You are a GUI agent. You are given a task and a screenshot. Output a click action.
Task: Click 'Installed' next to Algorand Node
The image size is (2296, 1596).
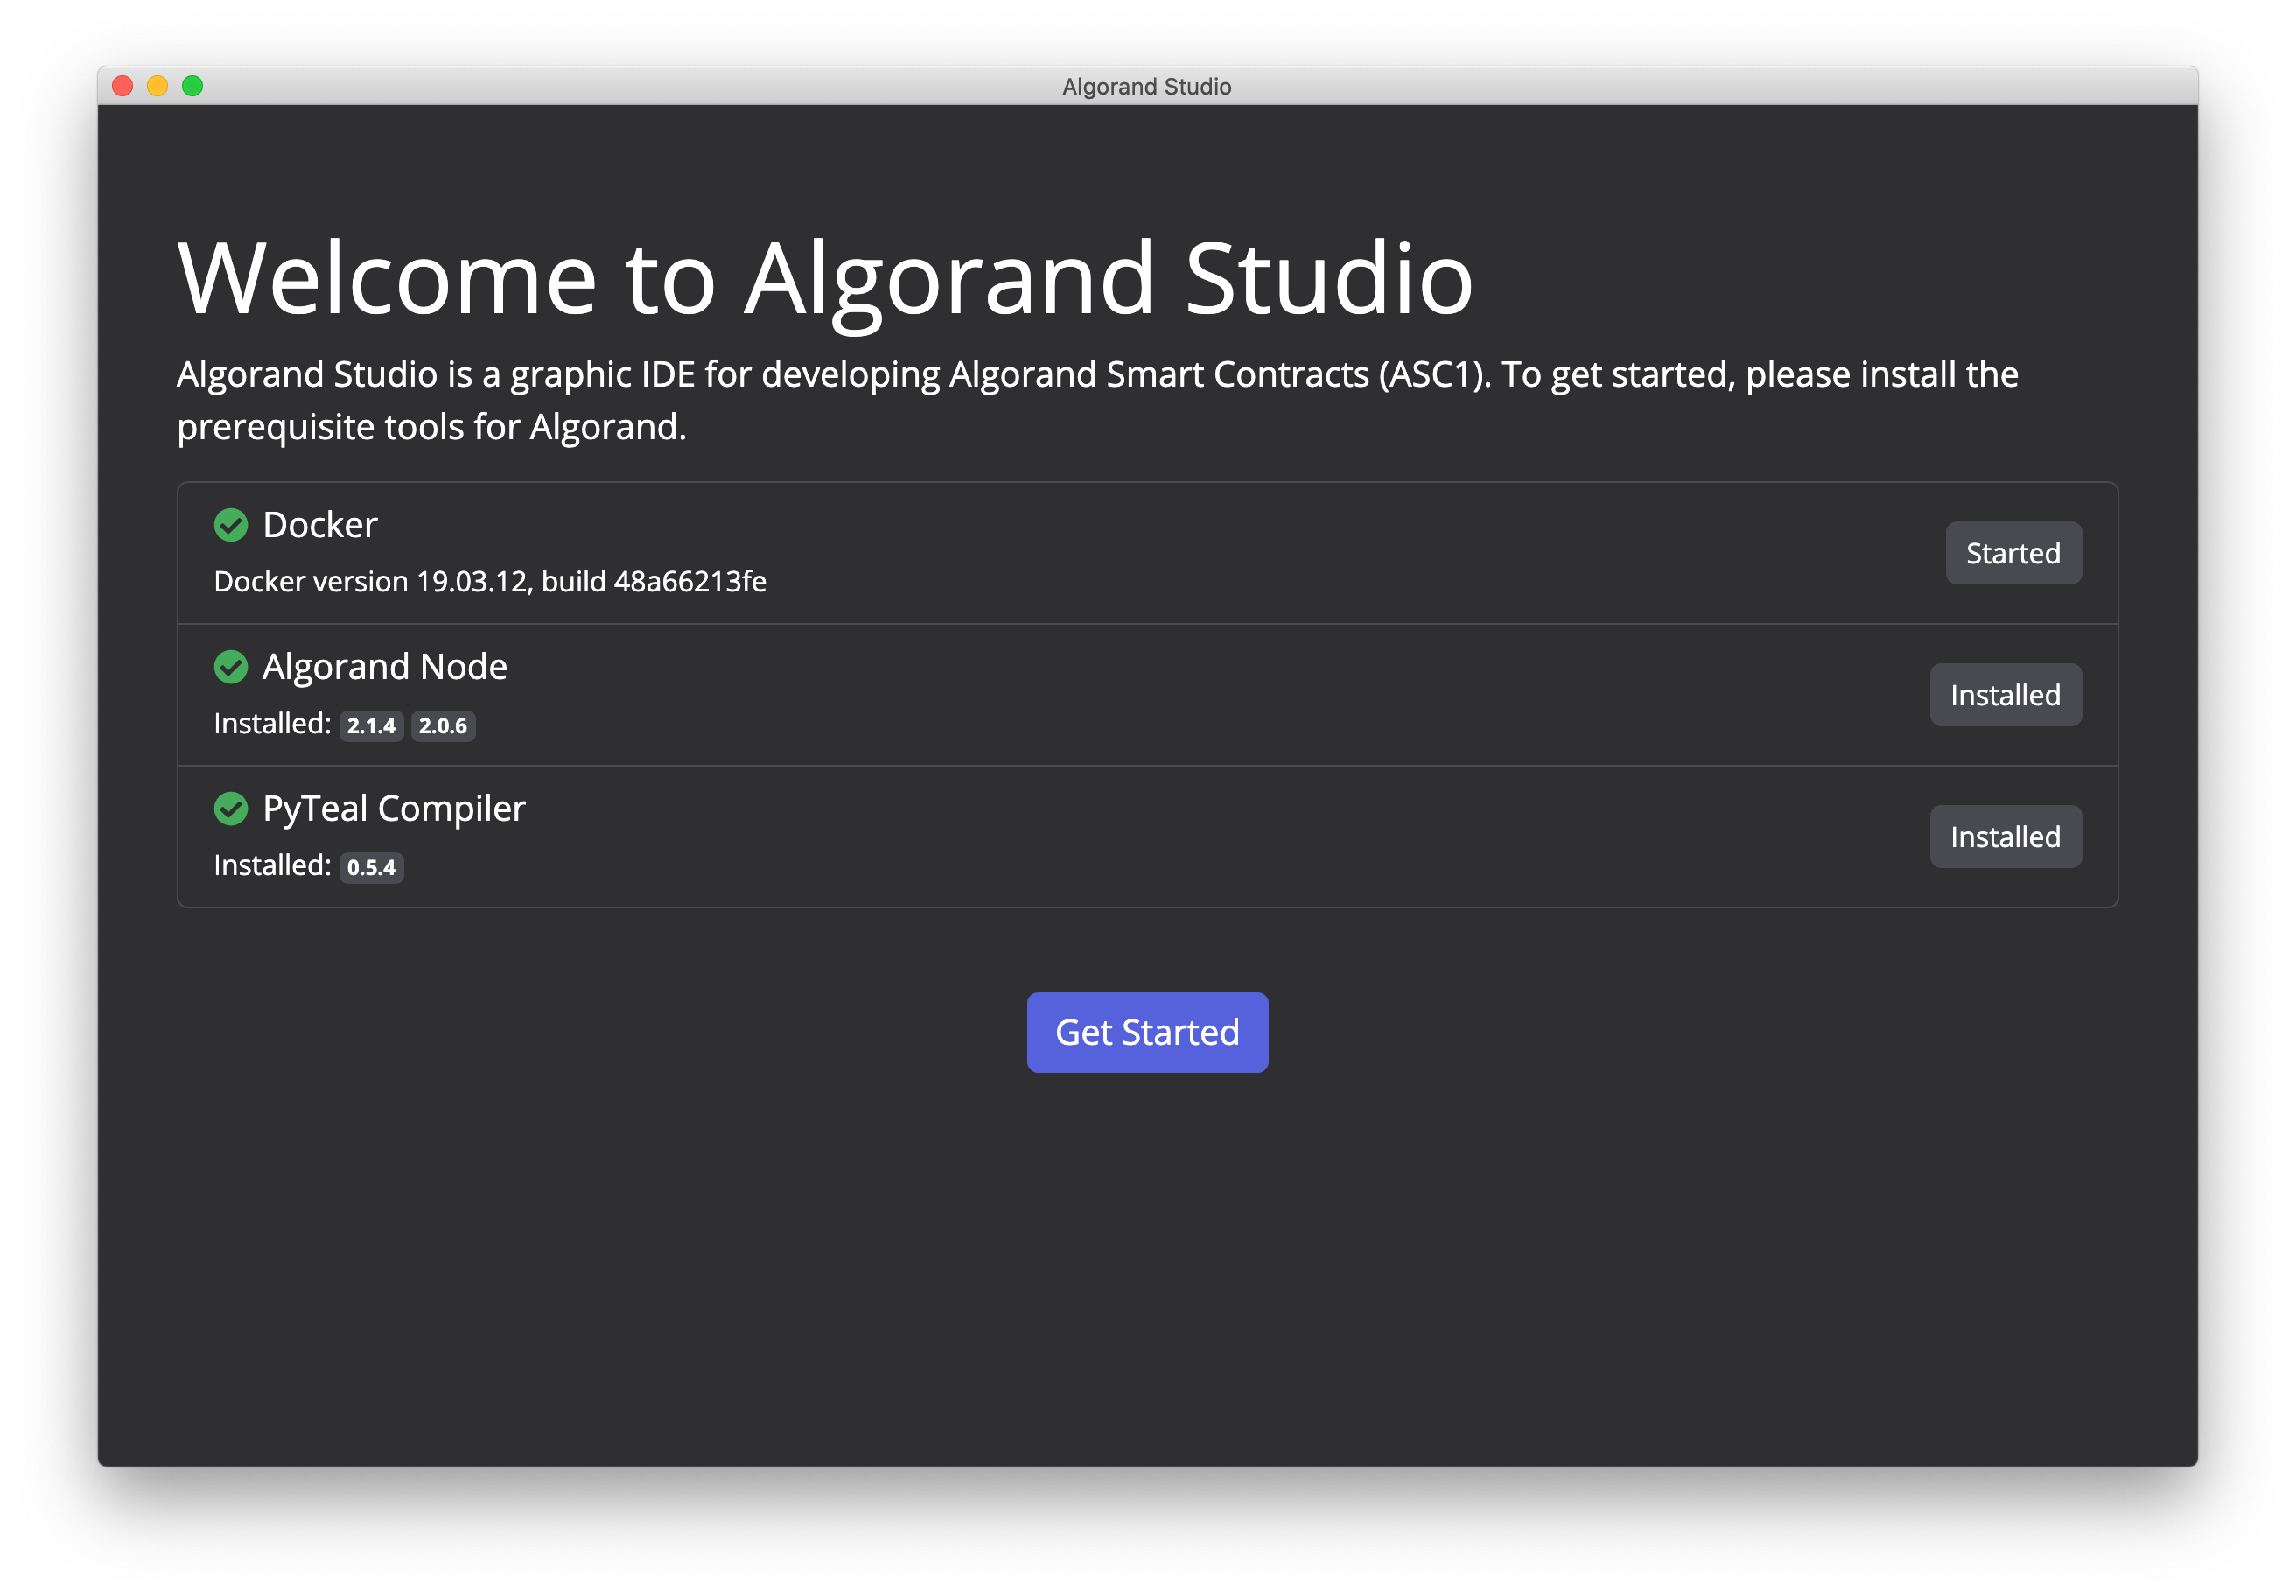(x=2005, y=694)
